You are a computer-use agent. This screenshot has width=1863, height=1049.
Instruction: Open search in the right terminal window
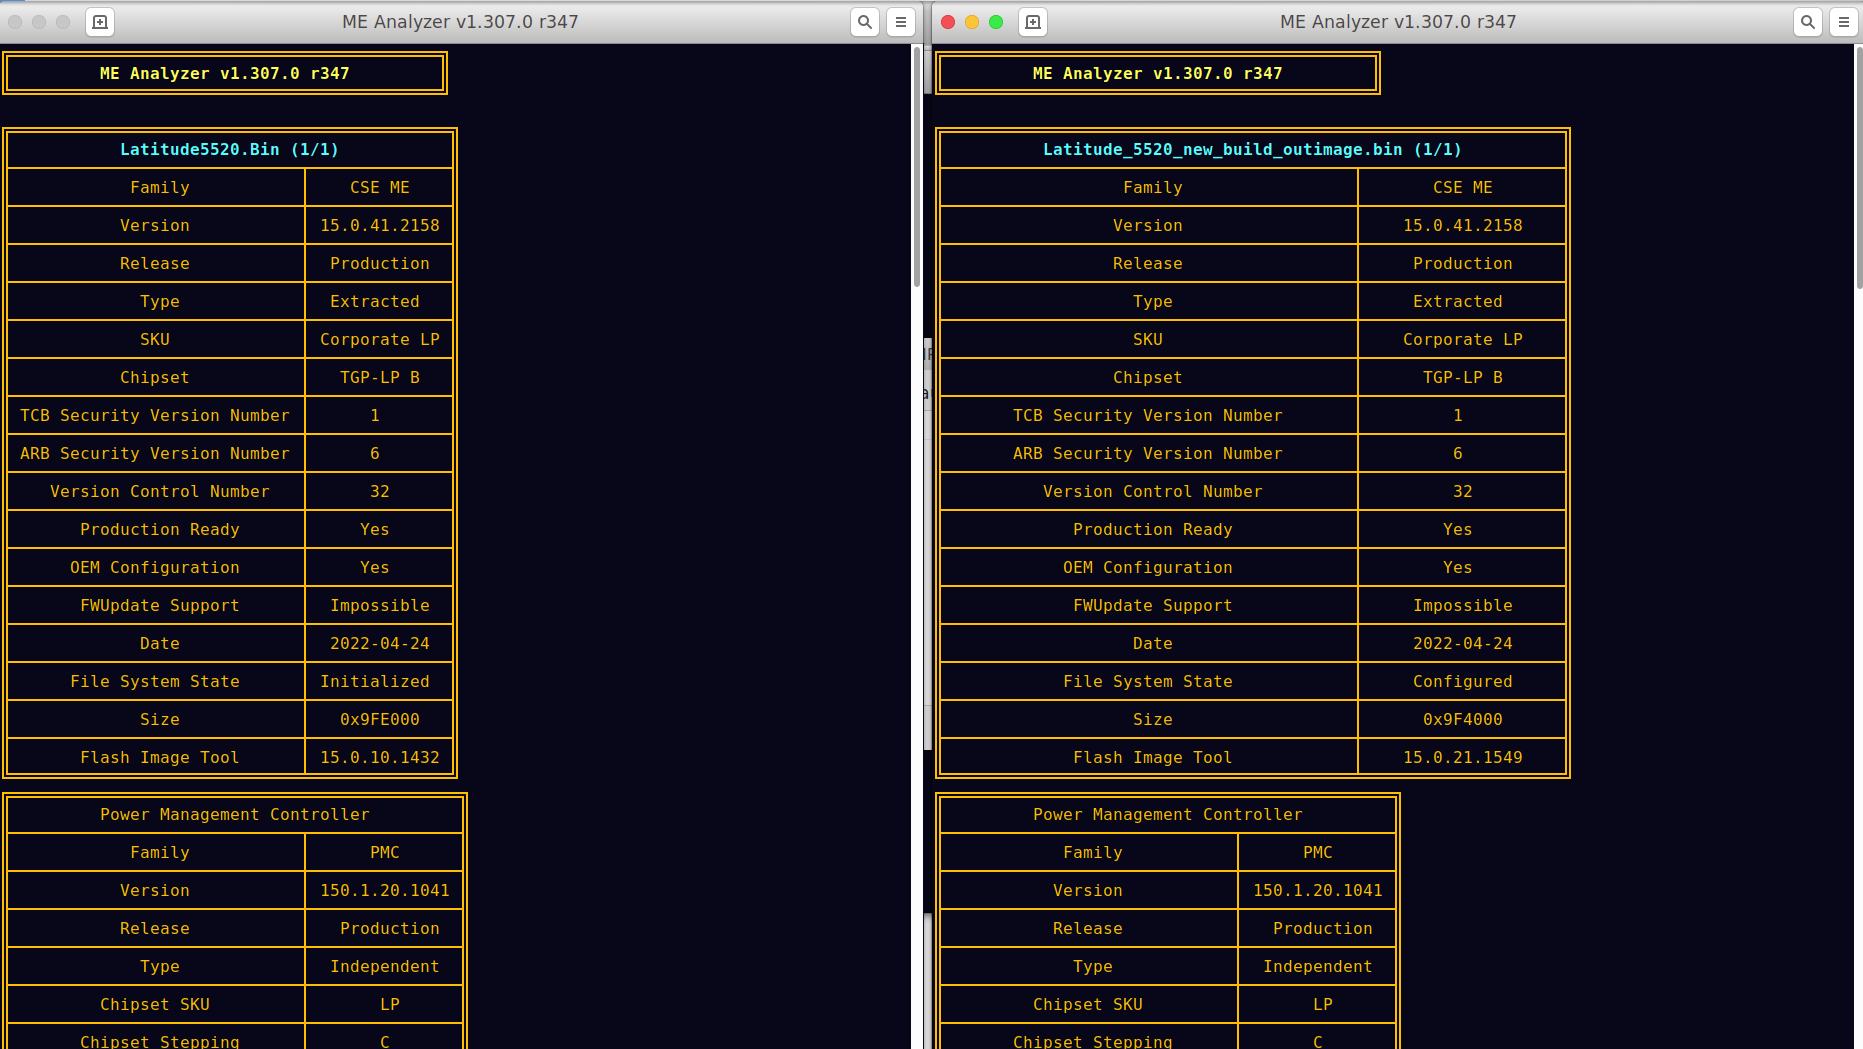coord(1808,22)
